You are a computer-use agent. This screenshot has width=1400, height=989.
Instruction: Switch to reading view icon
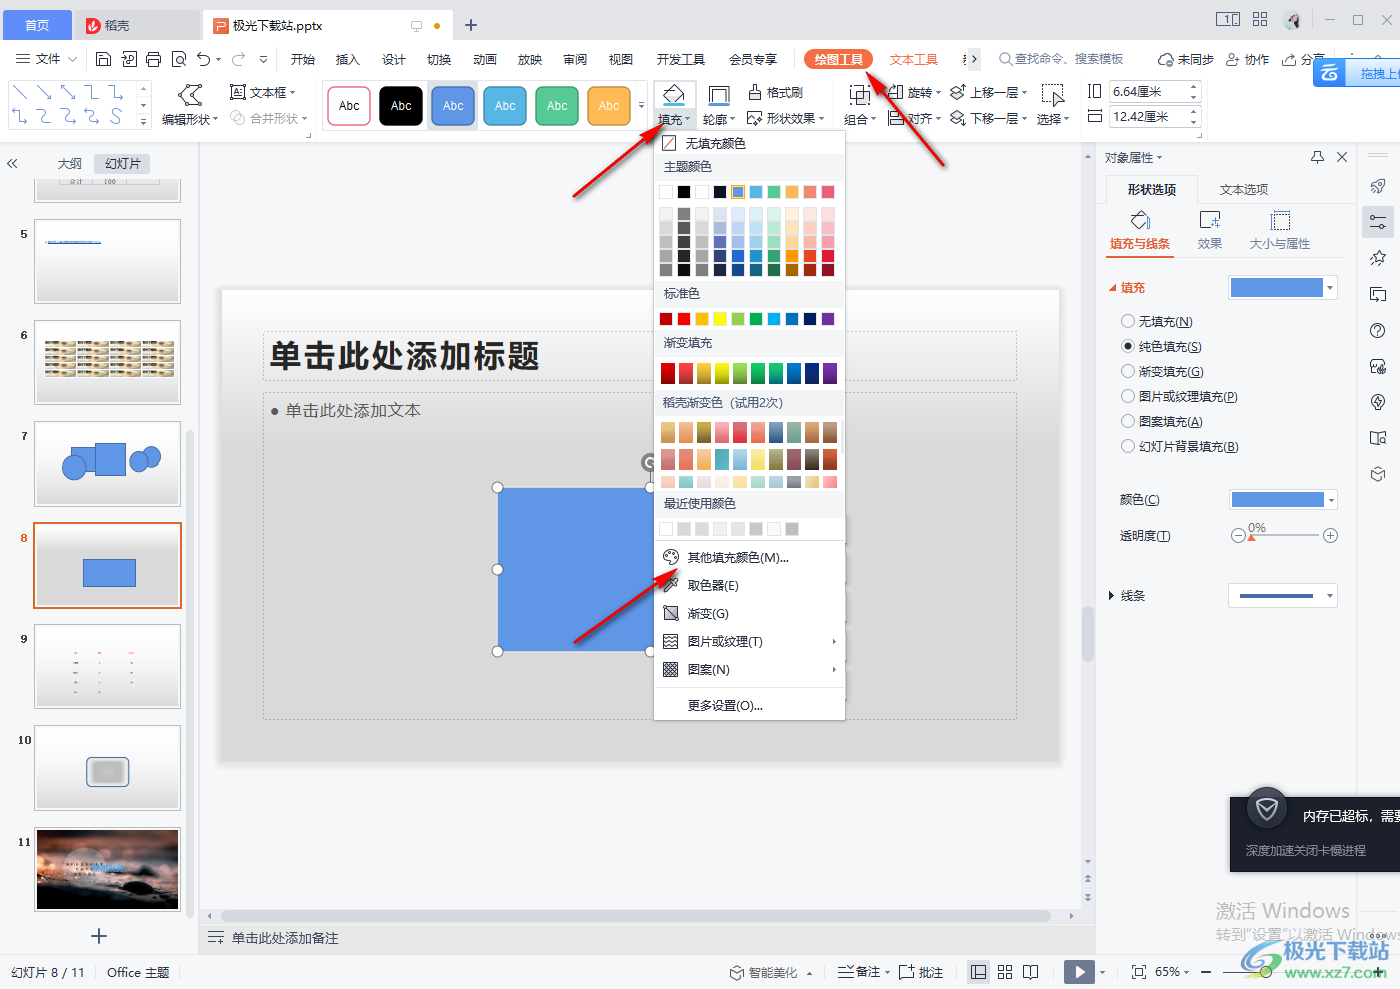(x=1031, y=972)
